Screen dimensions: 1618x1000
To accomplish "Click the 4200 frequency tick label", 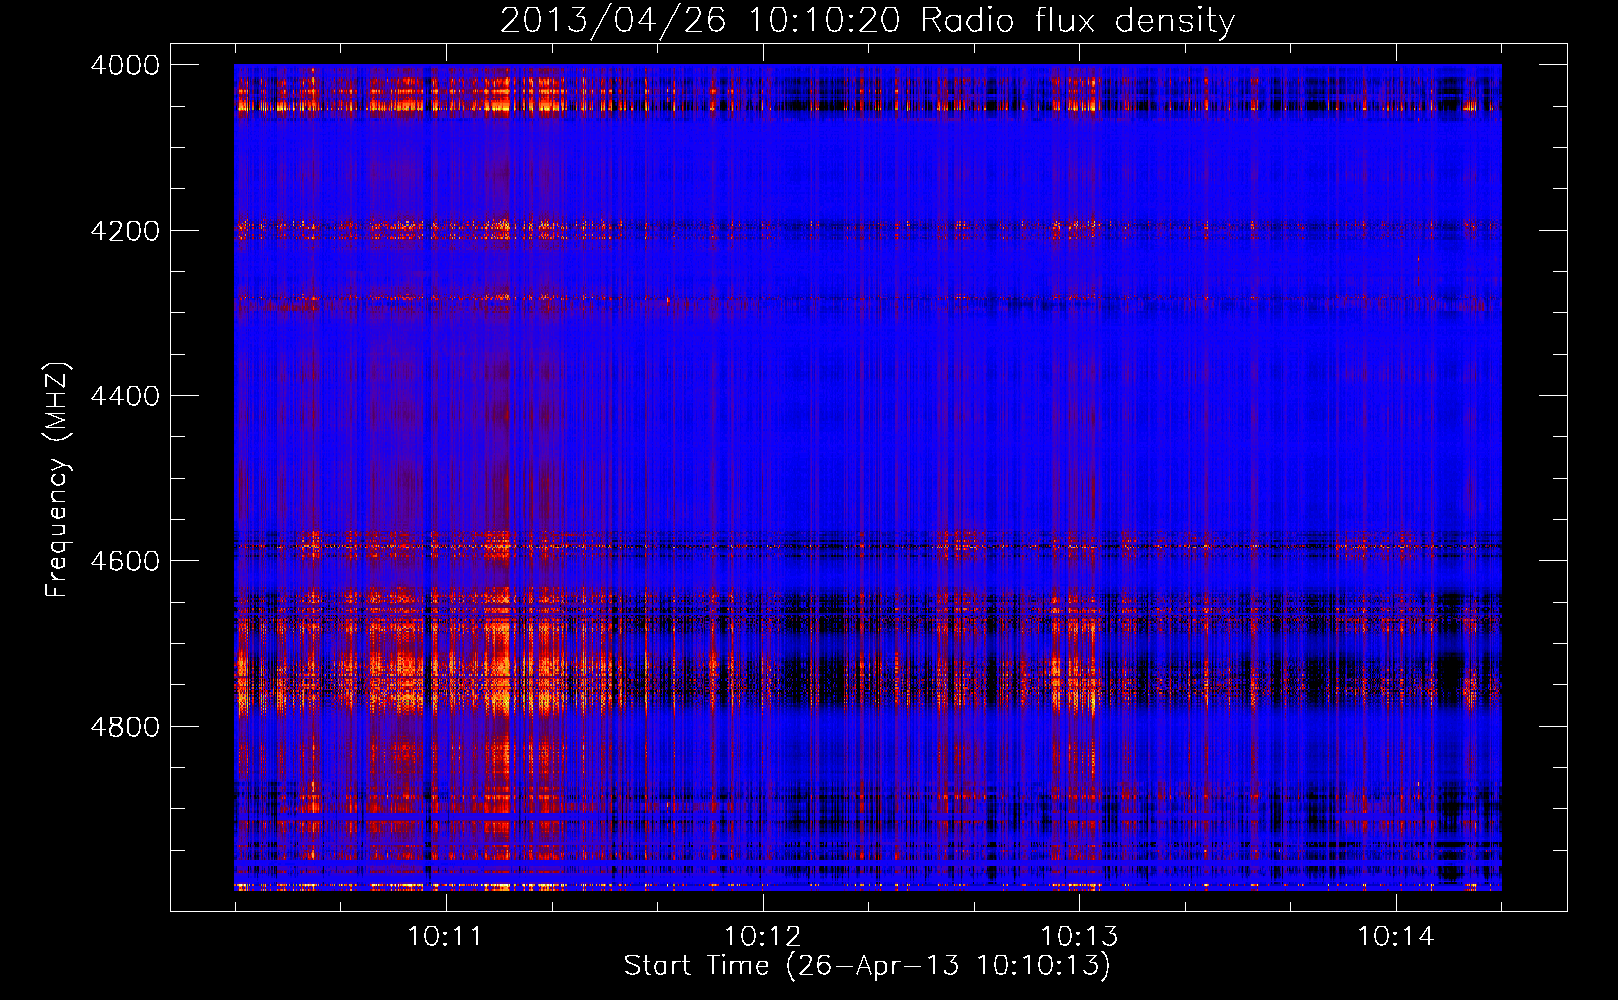I will click(x=125, y=231).
